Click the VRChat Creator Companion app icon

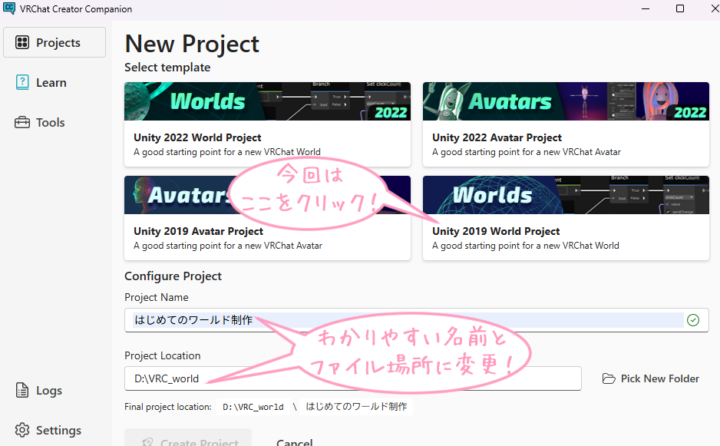9,8
